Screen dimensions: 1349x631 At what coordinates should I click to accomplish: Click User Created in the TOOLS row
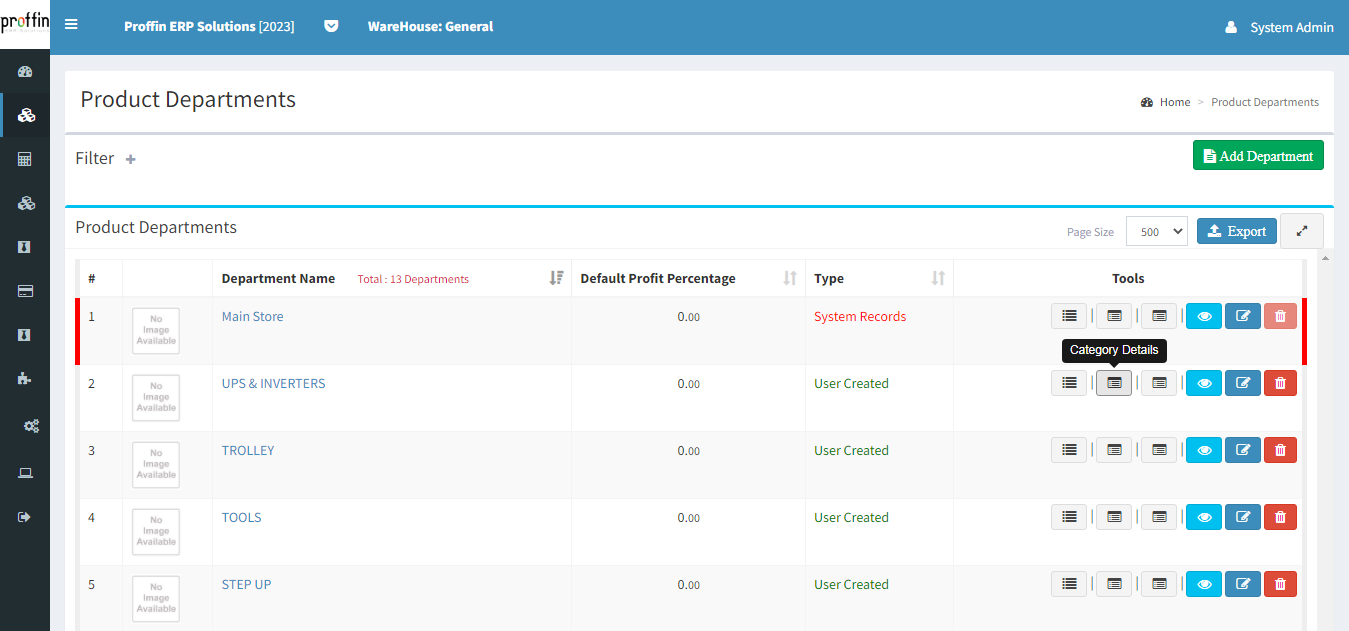[851, 517]
